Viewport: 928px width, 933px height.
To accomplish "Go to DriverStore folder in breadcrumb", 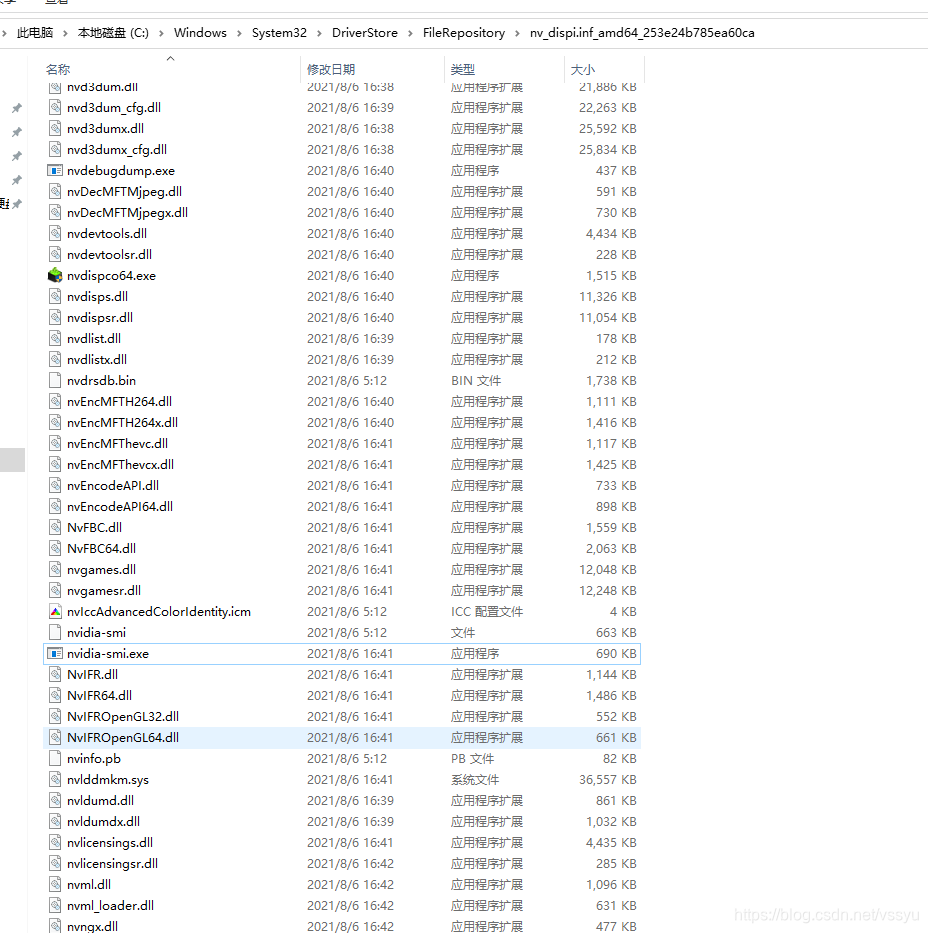I will (365, 33).
